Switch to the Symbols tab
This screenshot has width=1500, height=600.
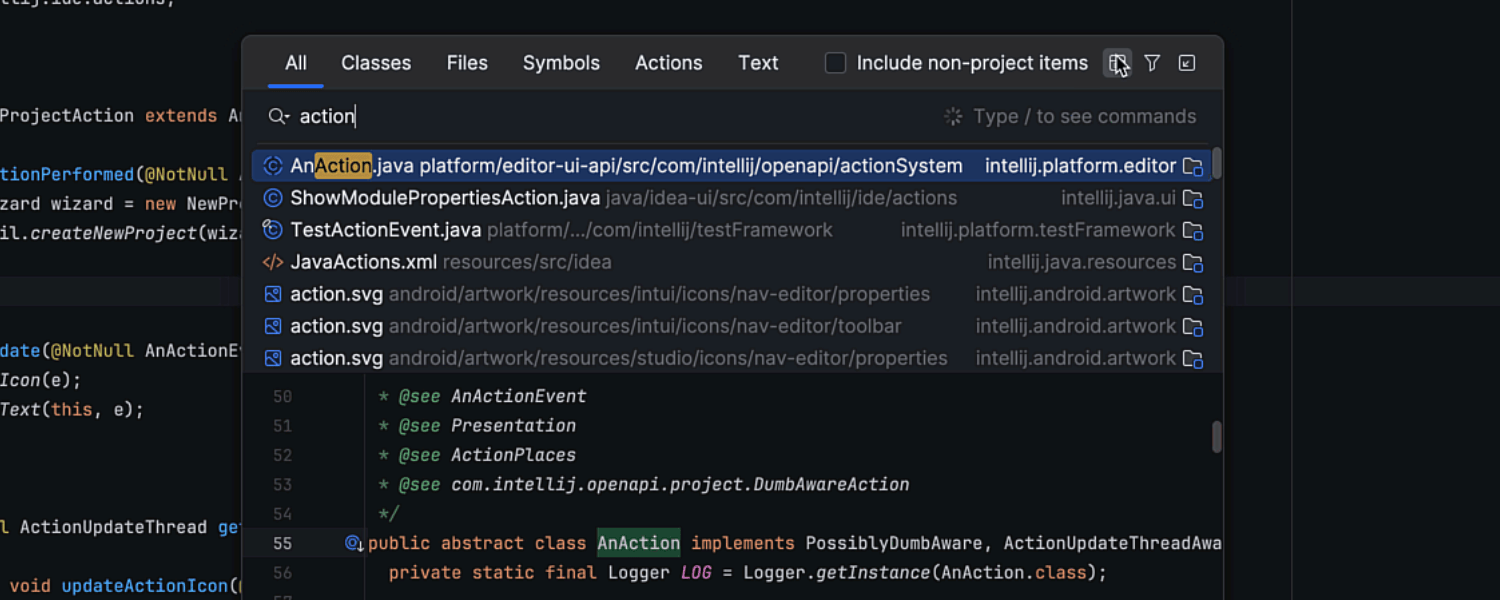[x=561, y=63]
